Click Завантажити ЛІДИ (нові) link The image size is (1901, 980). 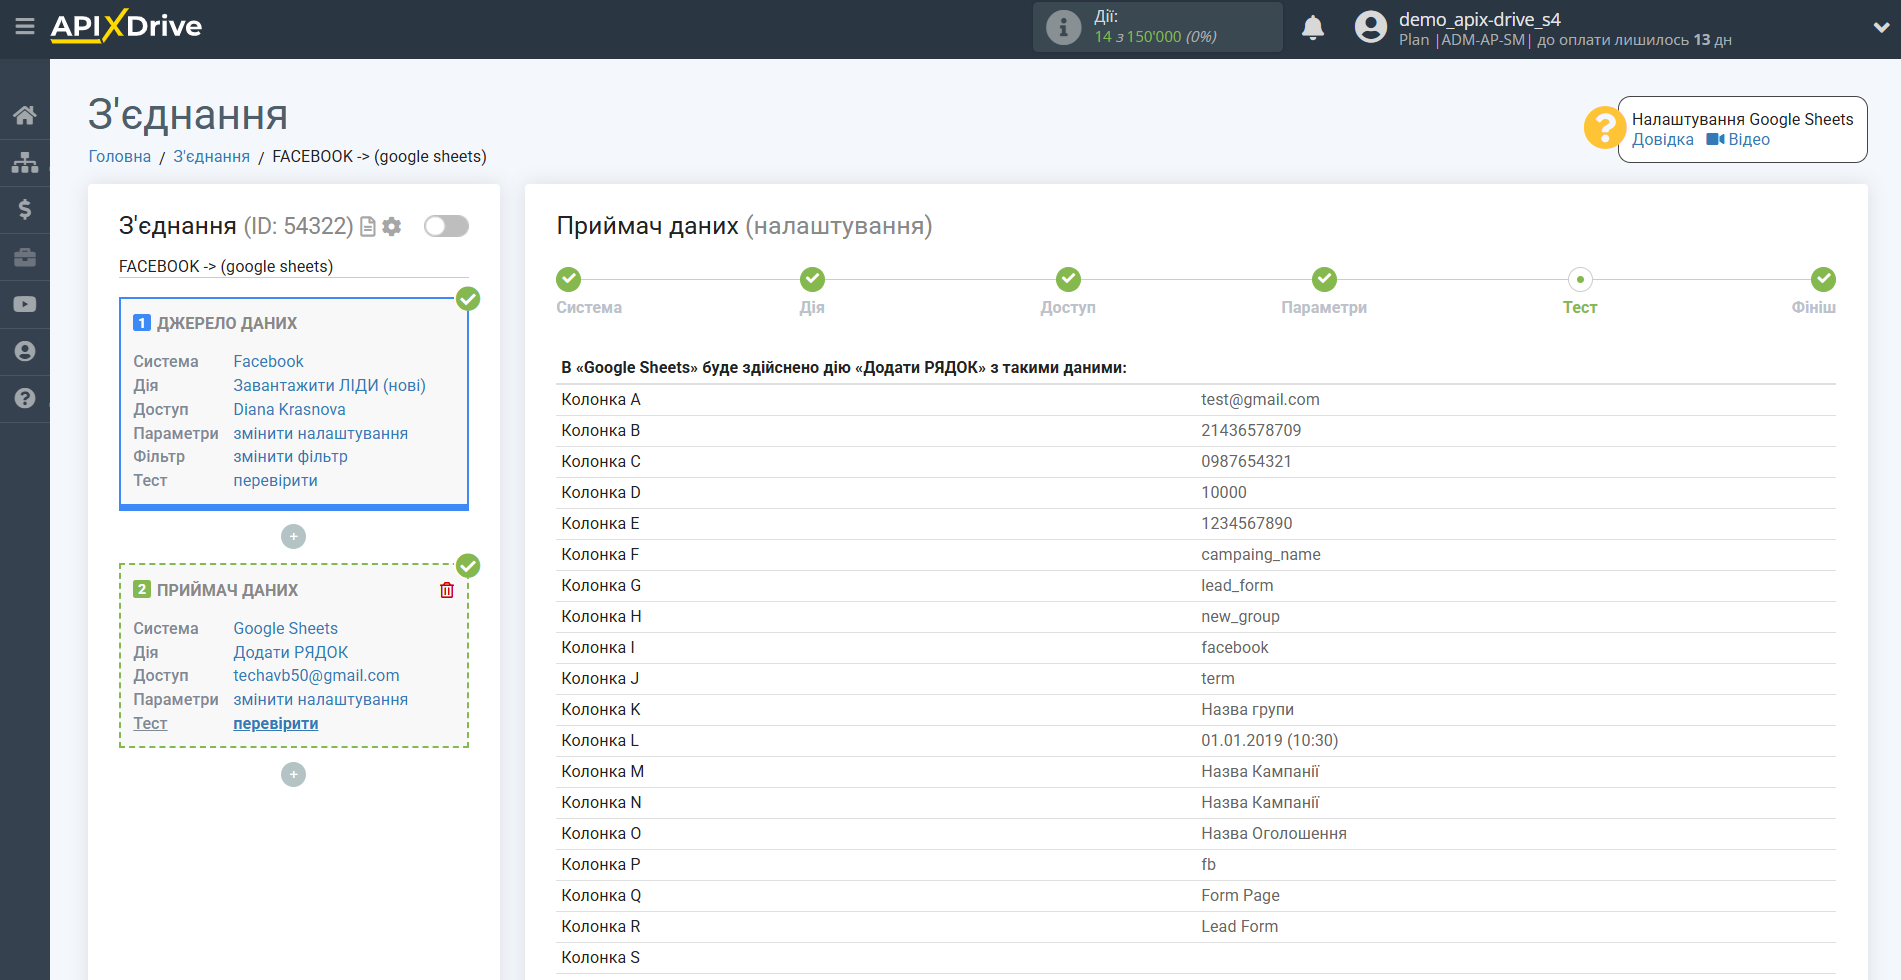[x=329, y=385]
